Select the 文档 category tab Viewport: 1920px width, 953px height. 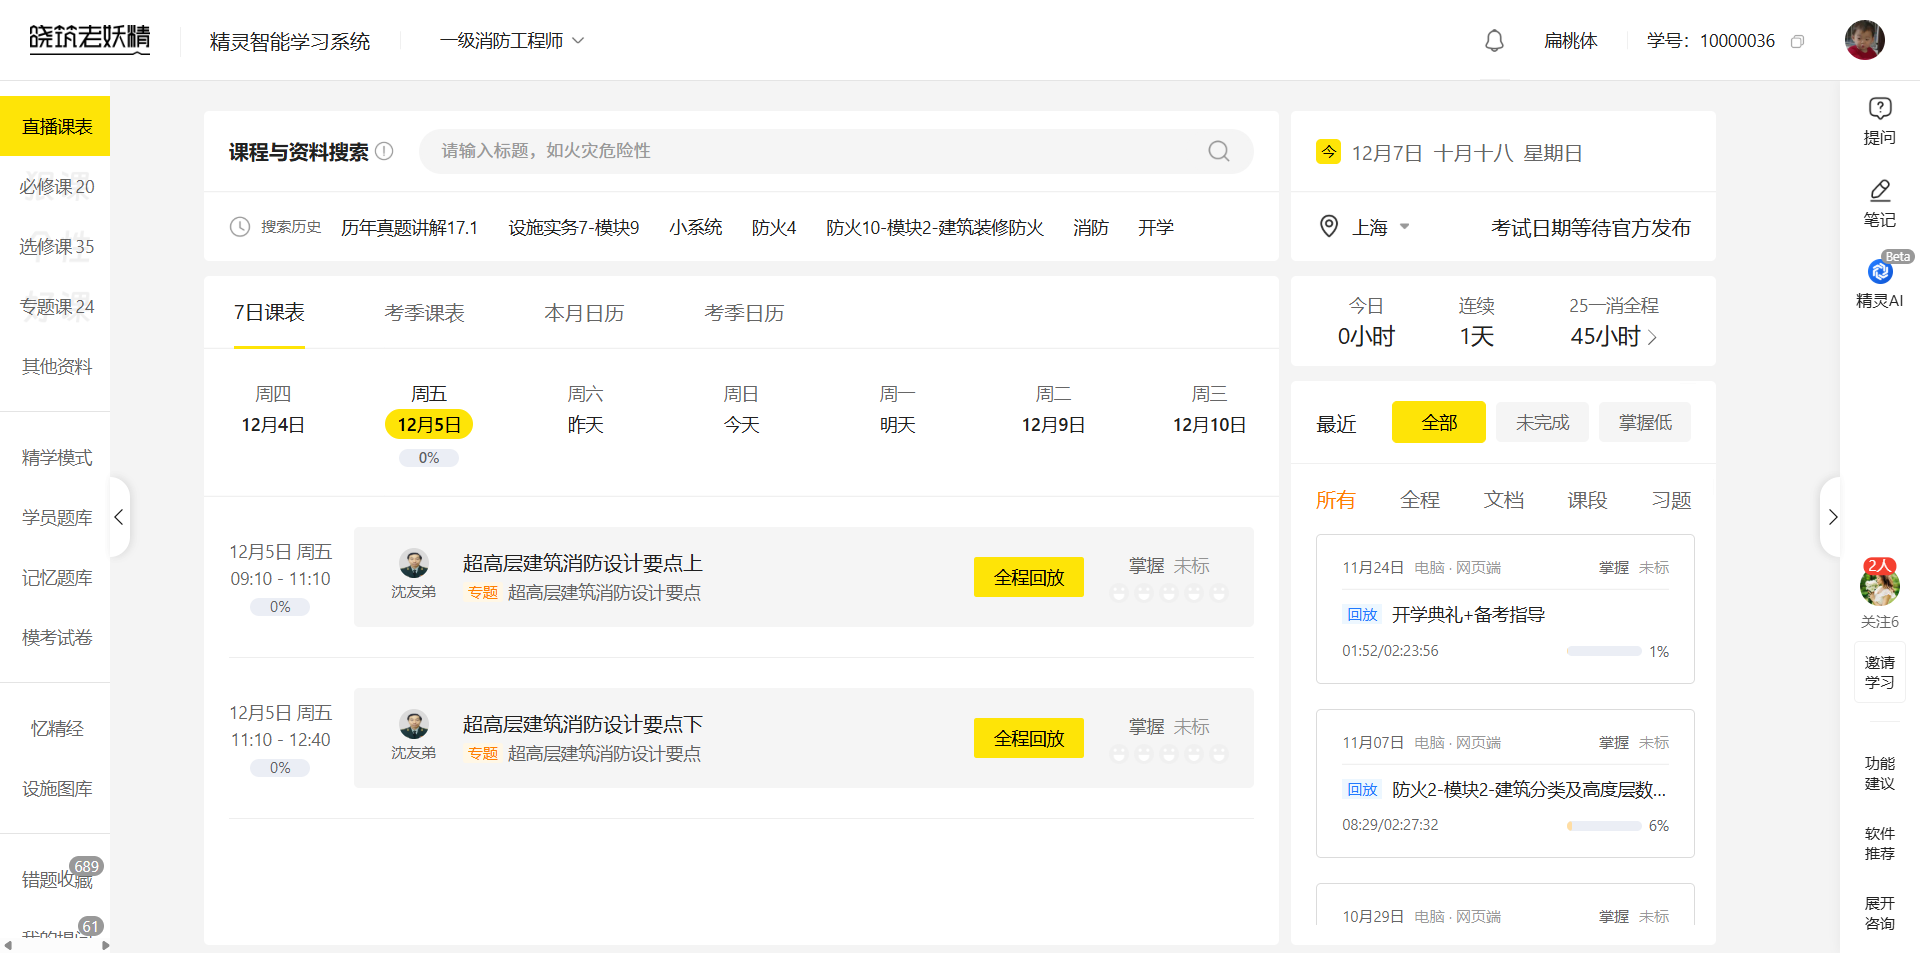[1504, 500]
